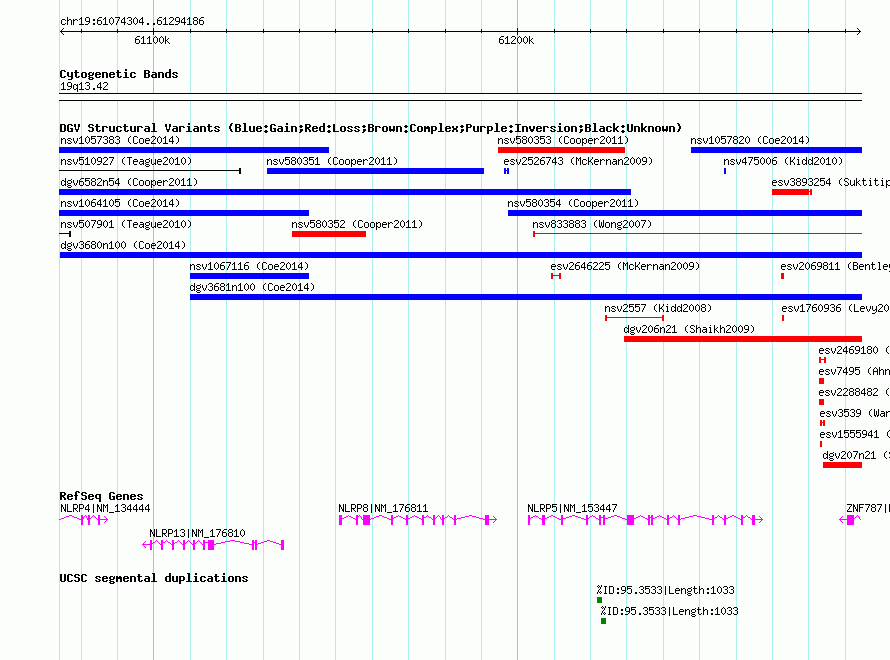Click the RefSeq Genes track title
The width and height of the screenshot is (890, 660).
tap(101, 496)
